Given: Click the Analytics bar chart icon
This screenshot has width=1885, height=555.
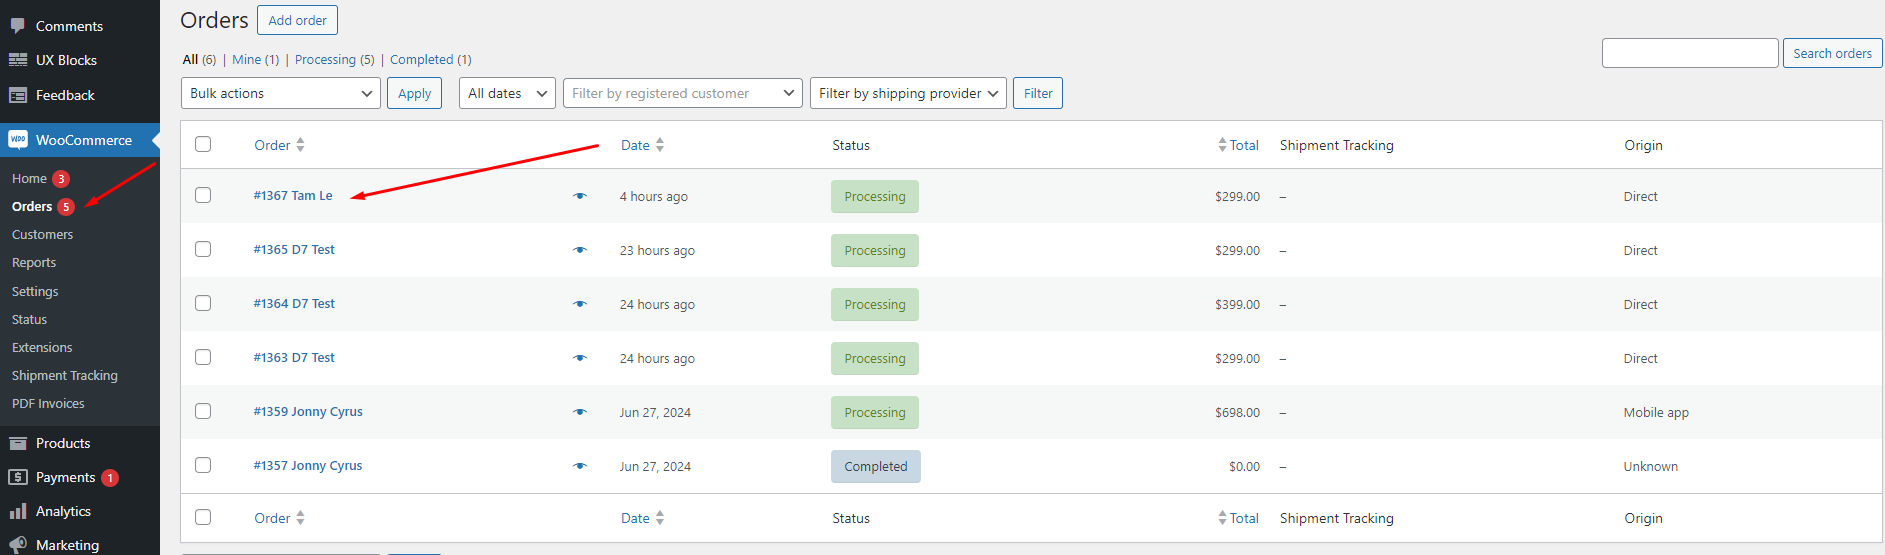Looking at the screenshot, I should (18, 511).
